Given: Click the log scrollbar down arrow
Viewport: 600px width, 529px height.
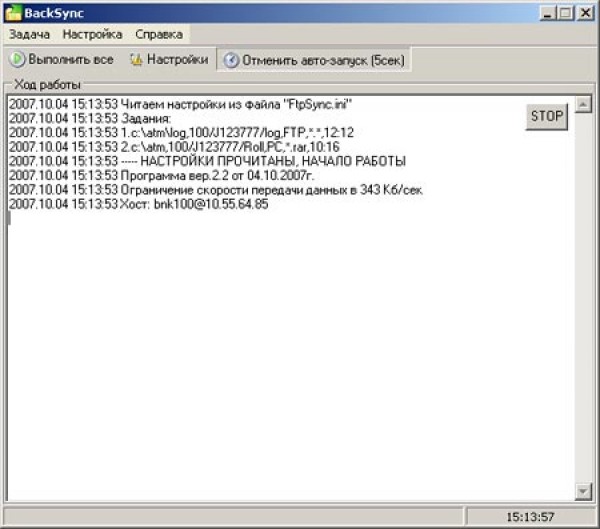Looking at the screenshot, I should click(x=583, y=491).
